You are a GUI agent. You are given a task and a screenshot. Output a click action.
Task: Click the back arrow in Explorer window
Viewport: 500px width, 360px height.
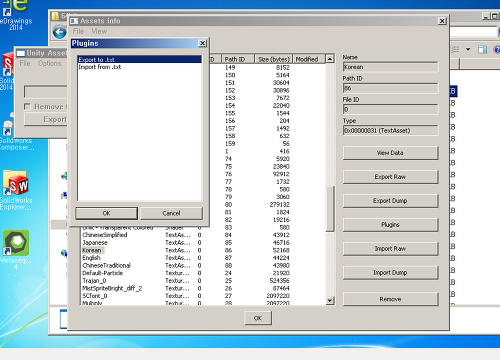pyautogui.click(x=60, y=32)
